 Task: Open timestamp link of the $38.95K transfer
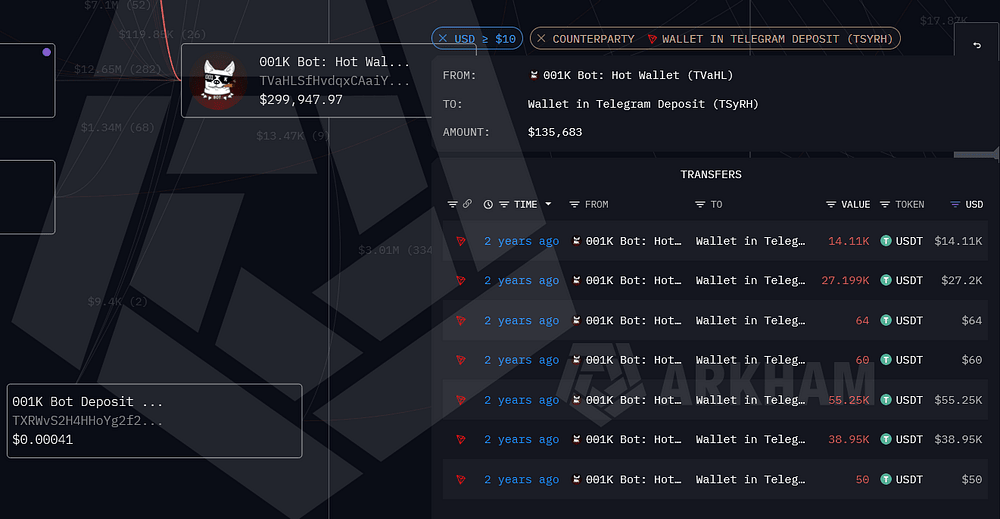pyautogui.click(x=521, y=440)
